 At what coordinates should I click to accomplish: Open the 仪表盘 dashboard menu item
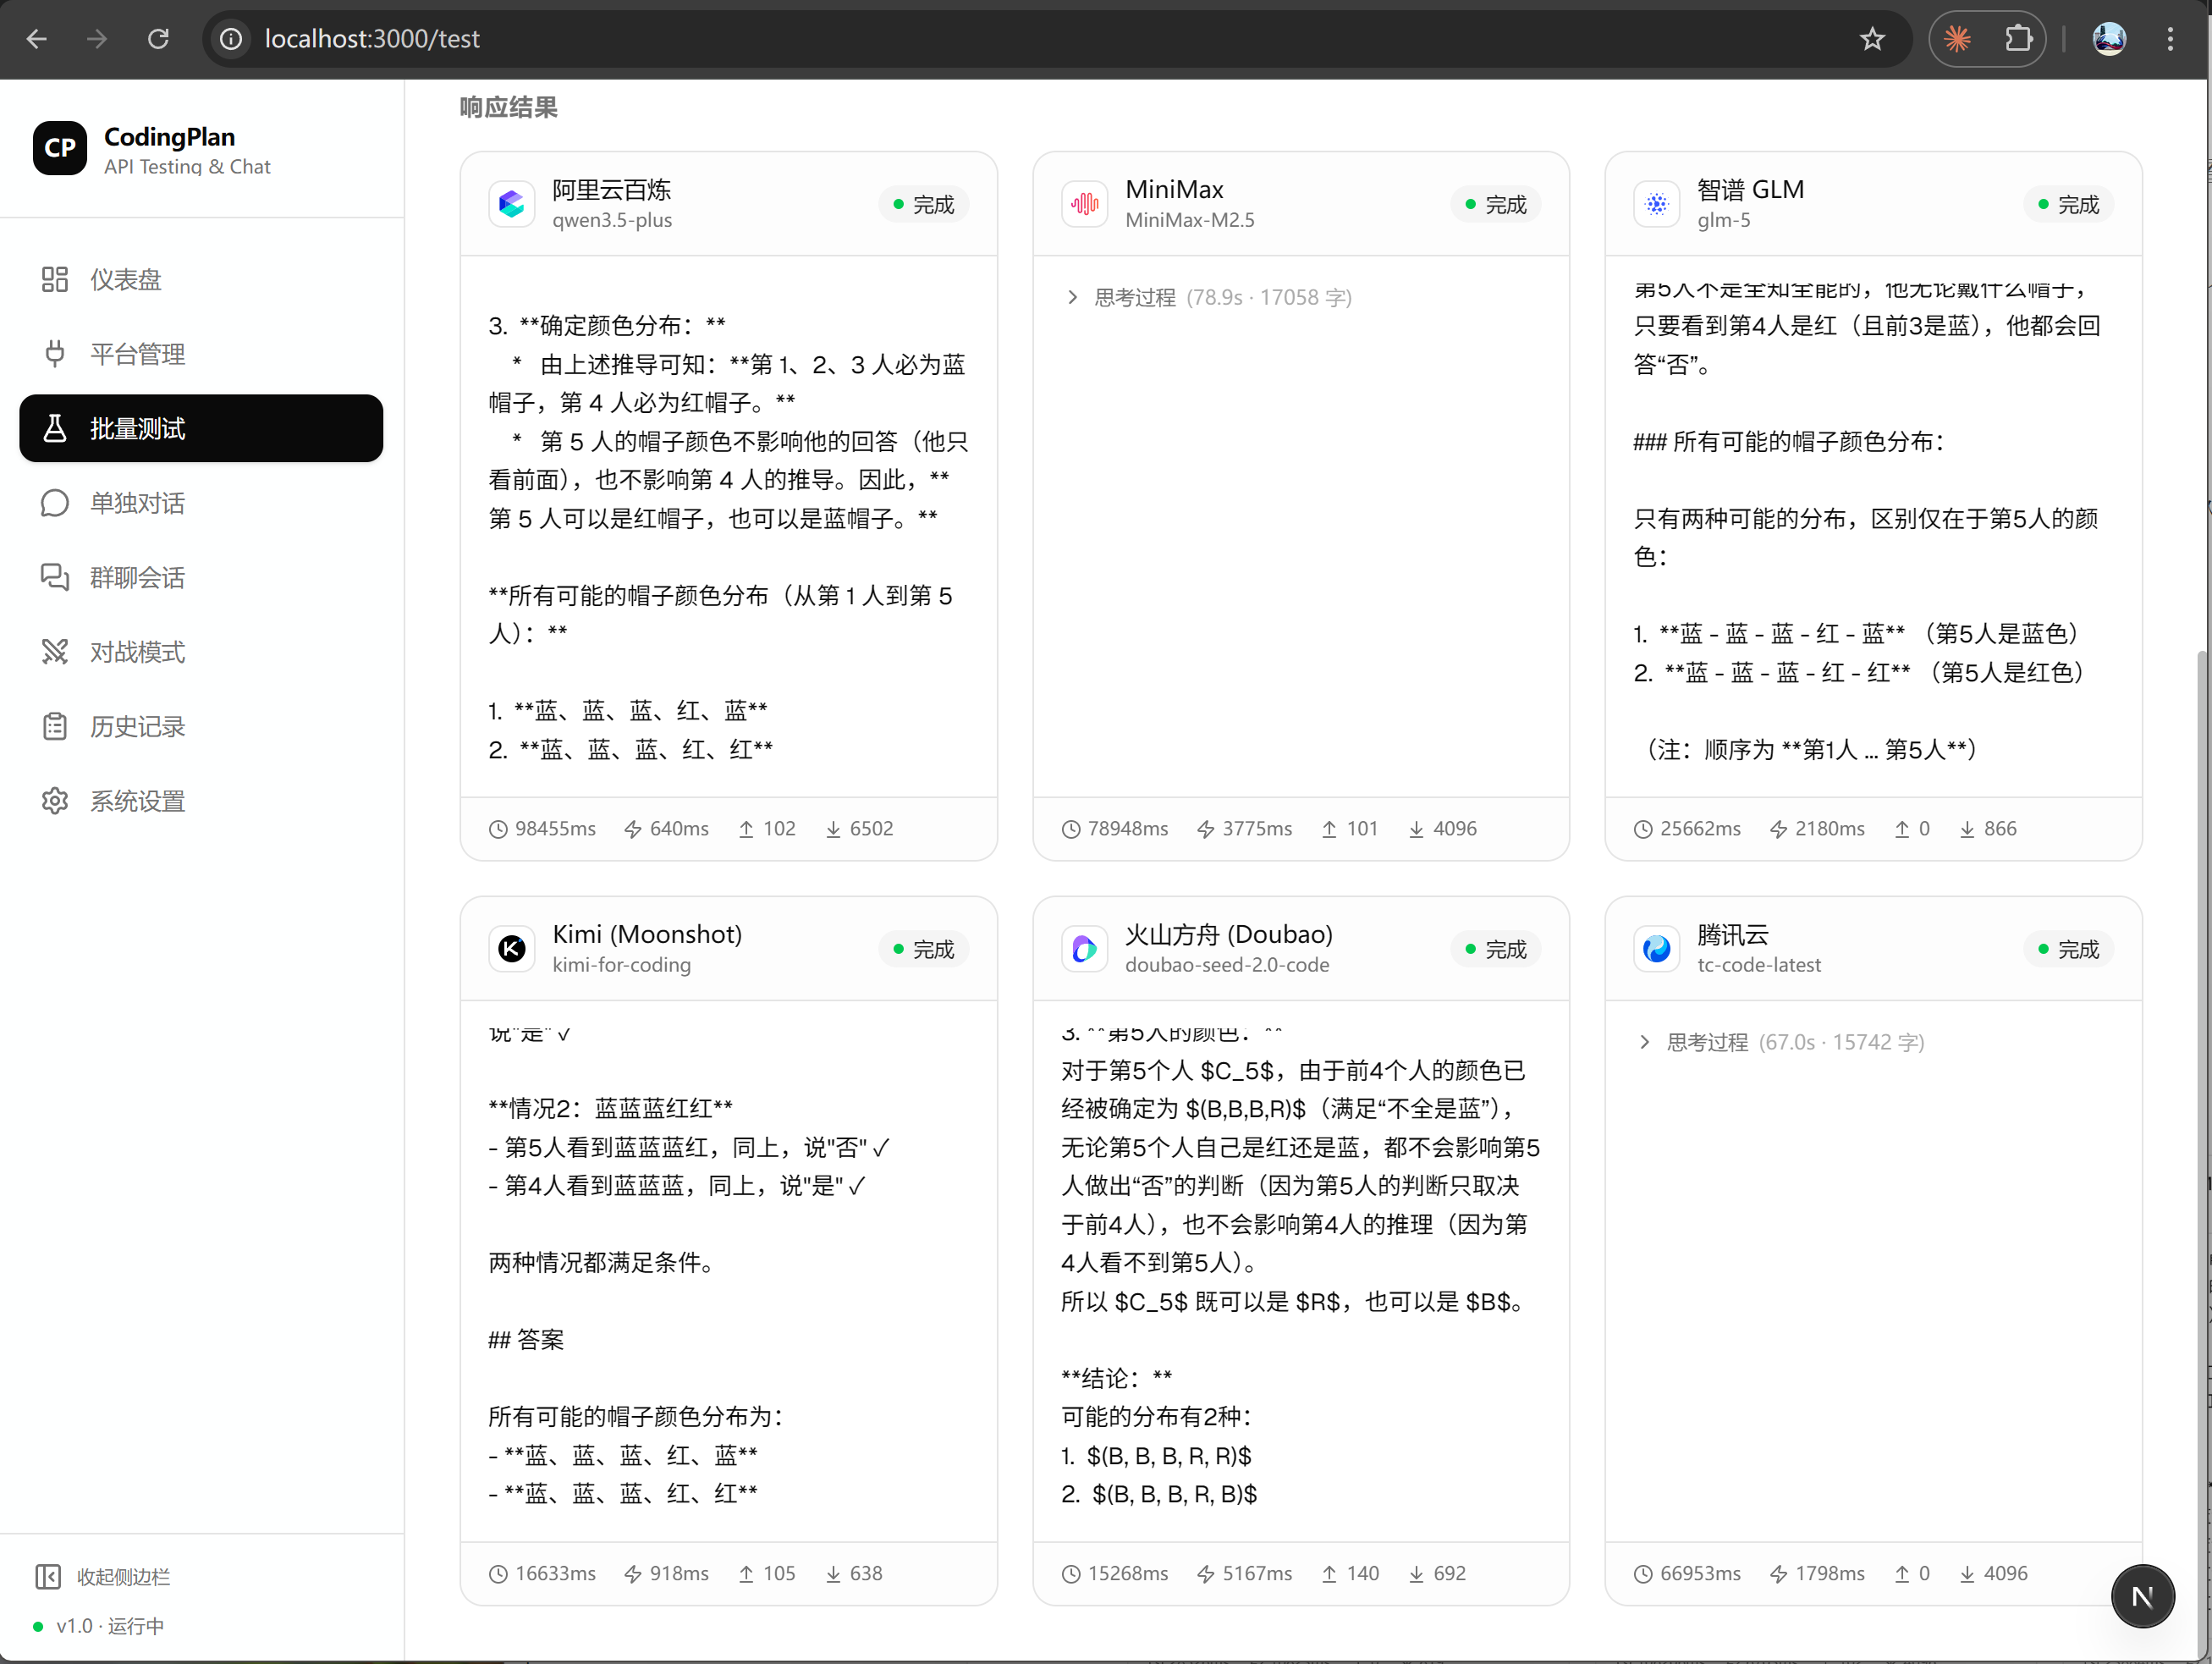click(125, 279)
